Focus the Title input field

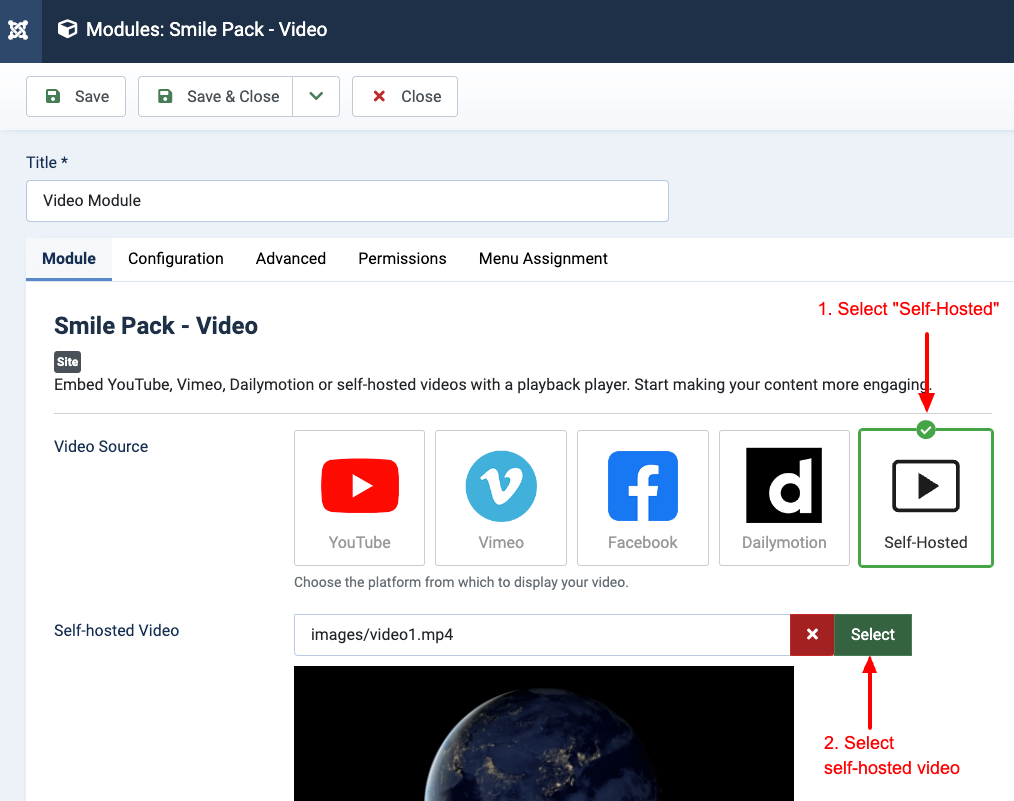[x=347, y=201]
